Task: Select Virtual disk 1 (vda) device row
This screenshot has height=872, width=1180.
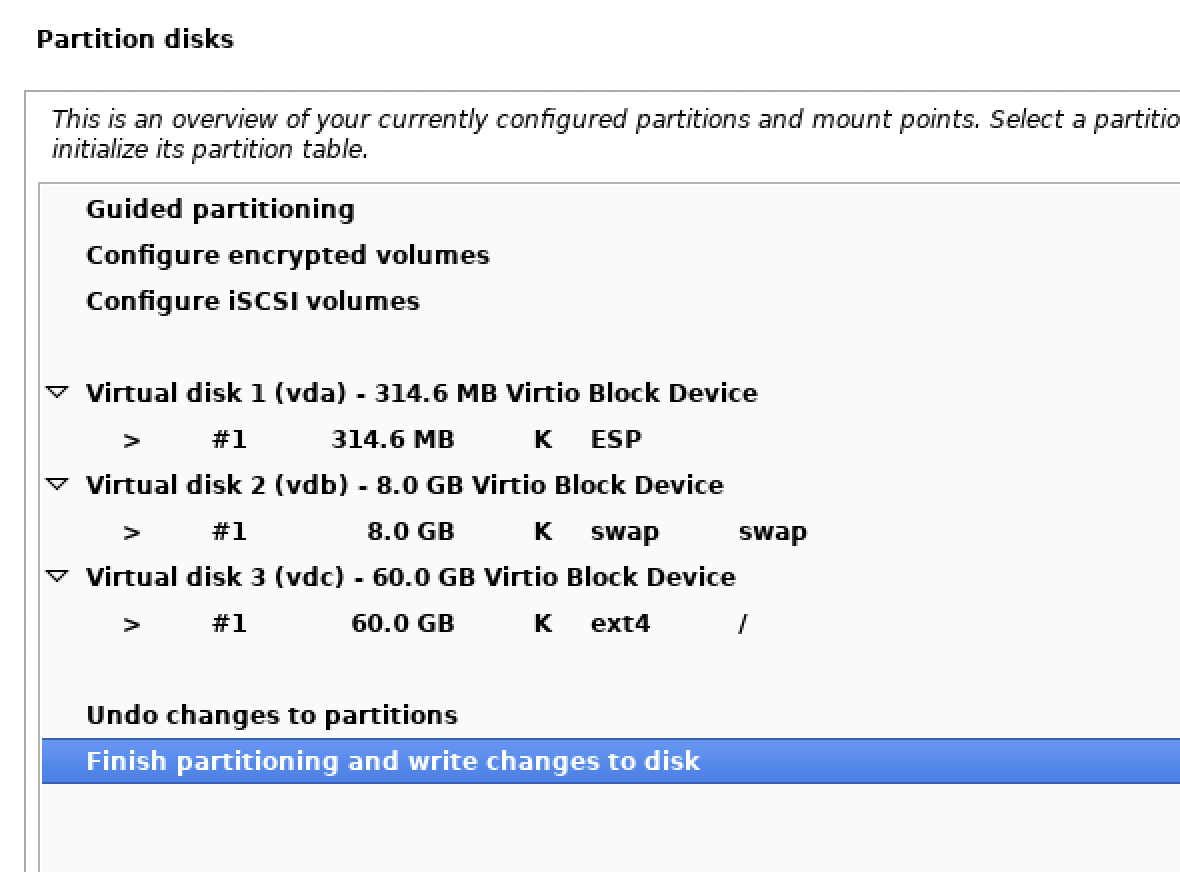Action: (x=421, y=393)
